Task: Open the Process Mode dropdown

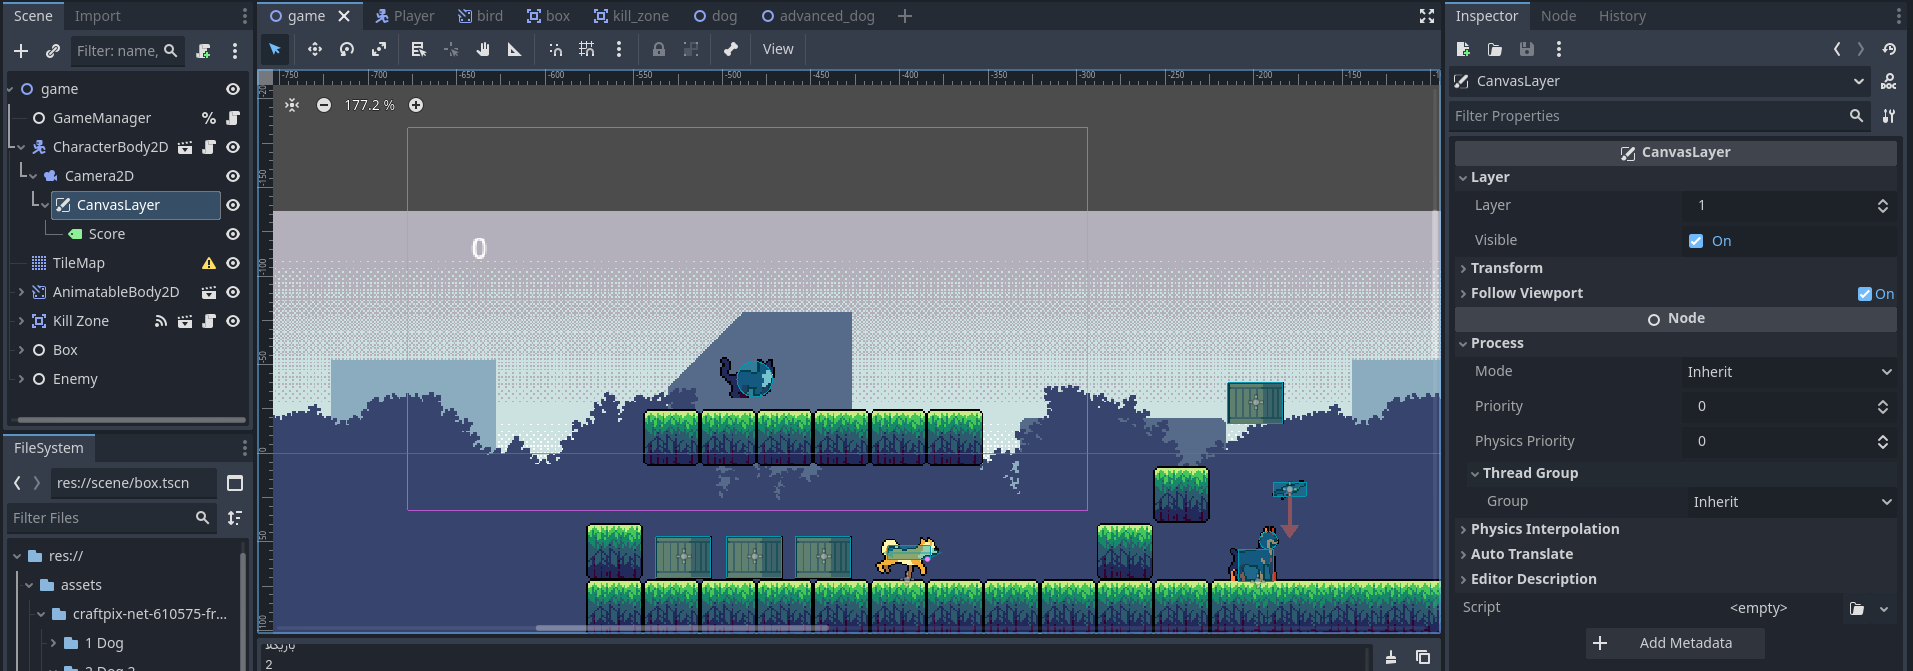Action: point(1788,372)
